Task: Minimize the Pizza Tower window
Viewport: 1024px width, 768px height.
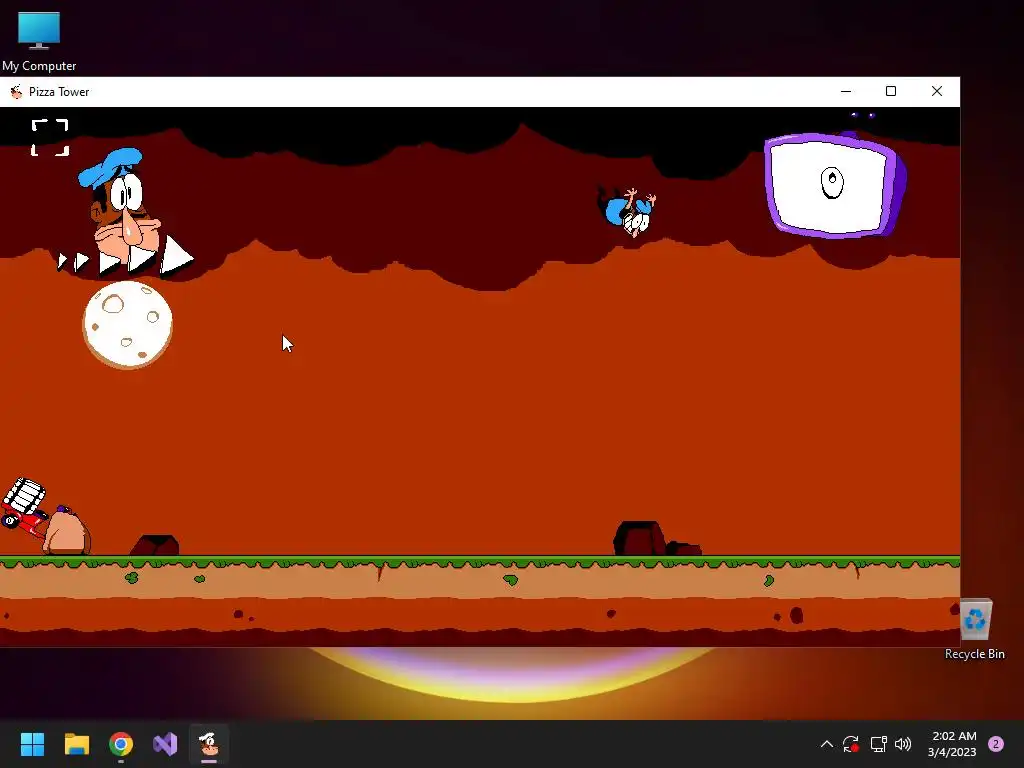Action: (x=846, y=91)
